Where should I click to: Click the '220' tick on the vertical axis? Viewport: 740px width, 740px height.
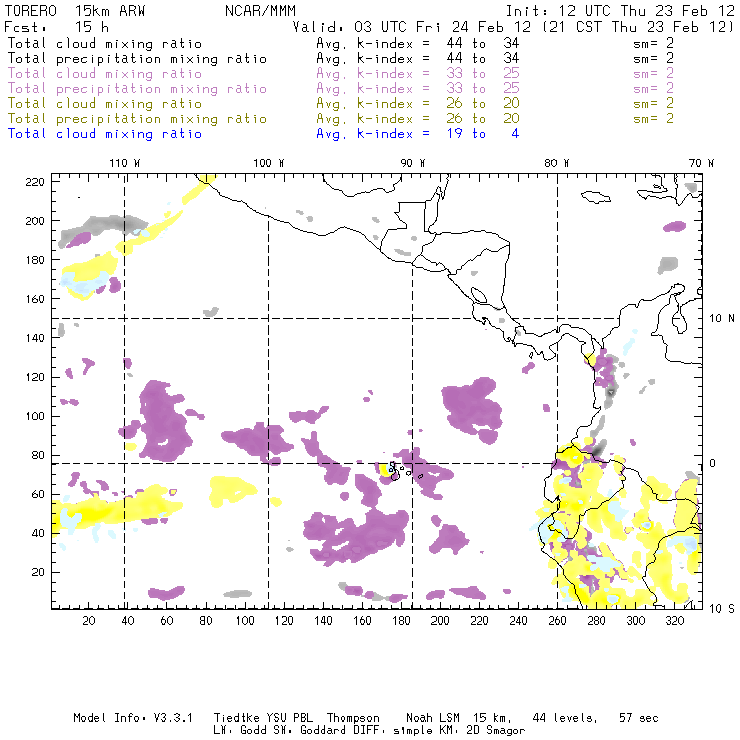tap(35, 182)
